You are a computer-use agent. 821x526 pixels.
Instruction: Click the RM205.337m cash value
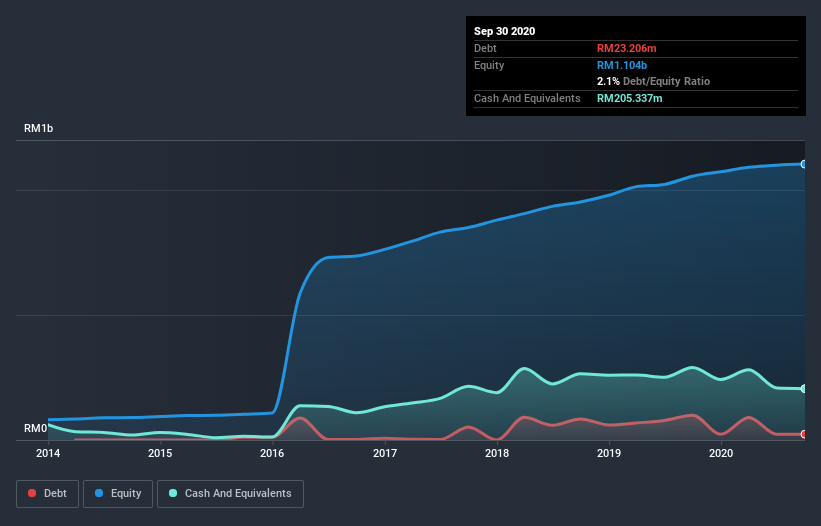(x=630, y=98)
